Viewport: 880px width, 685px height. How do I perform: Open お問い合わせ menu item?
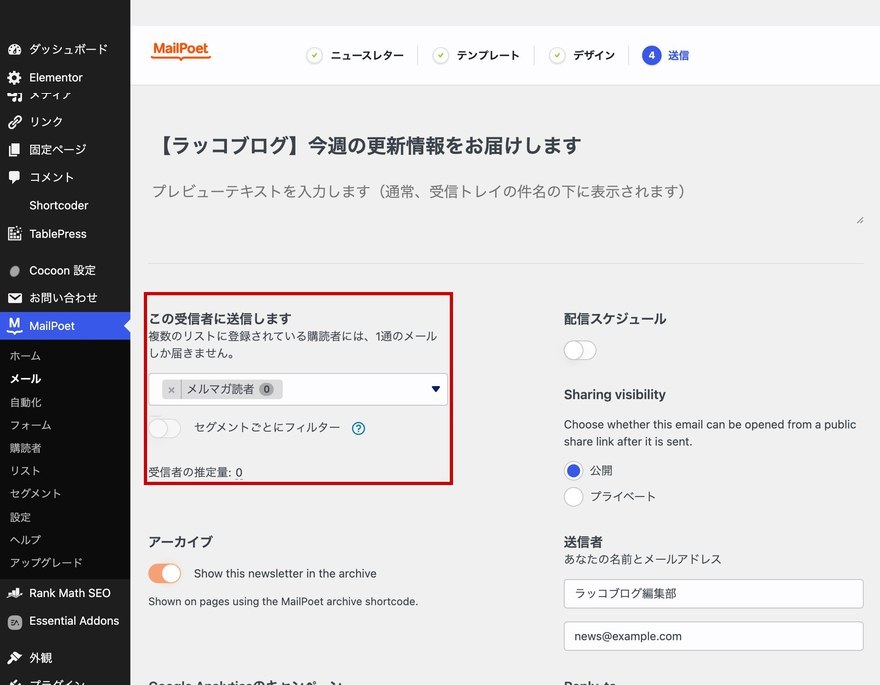[65, 298]
